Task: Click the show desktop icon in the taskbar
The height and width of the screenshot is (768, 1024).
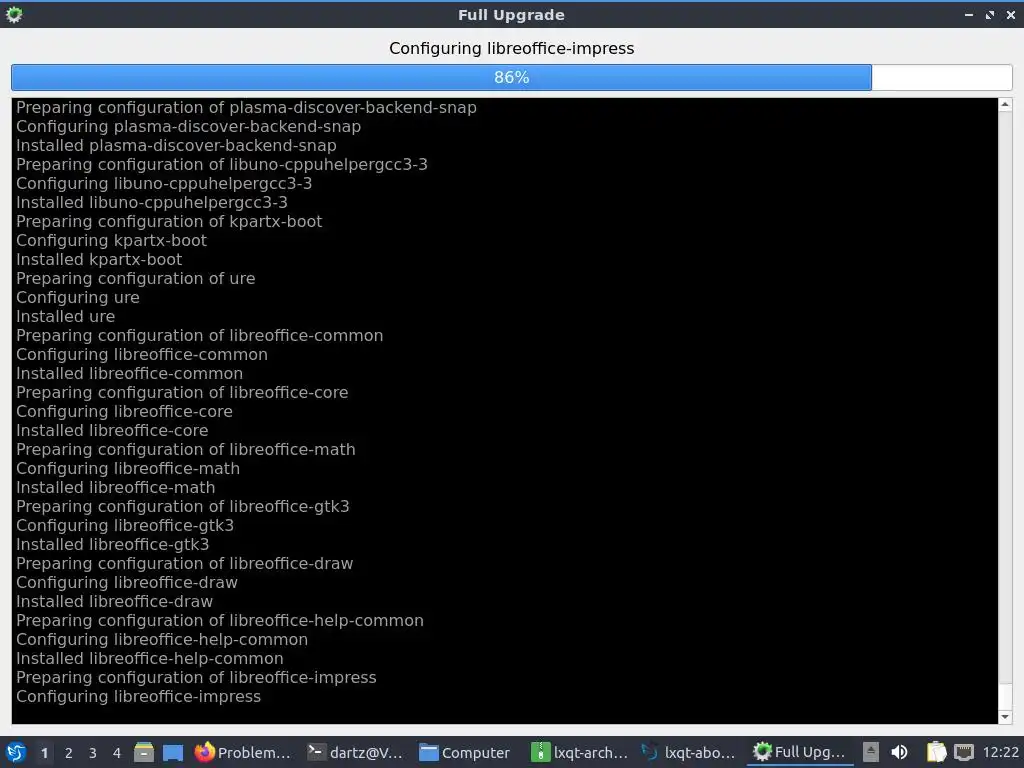Action: coord(173,753)
